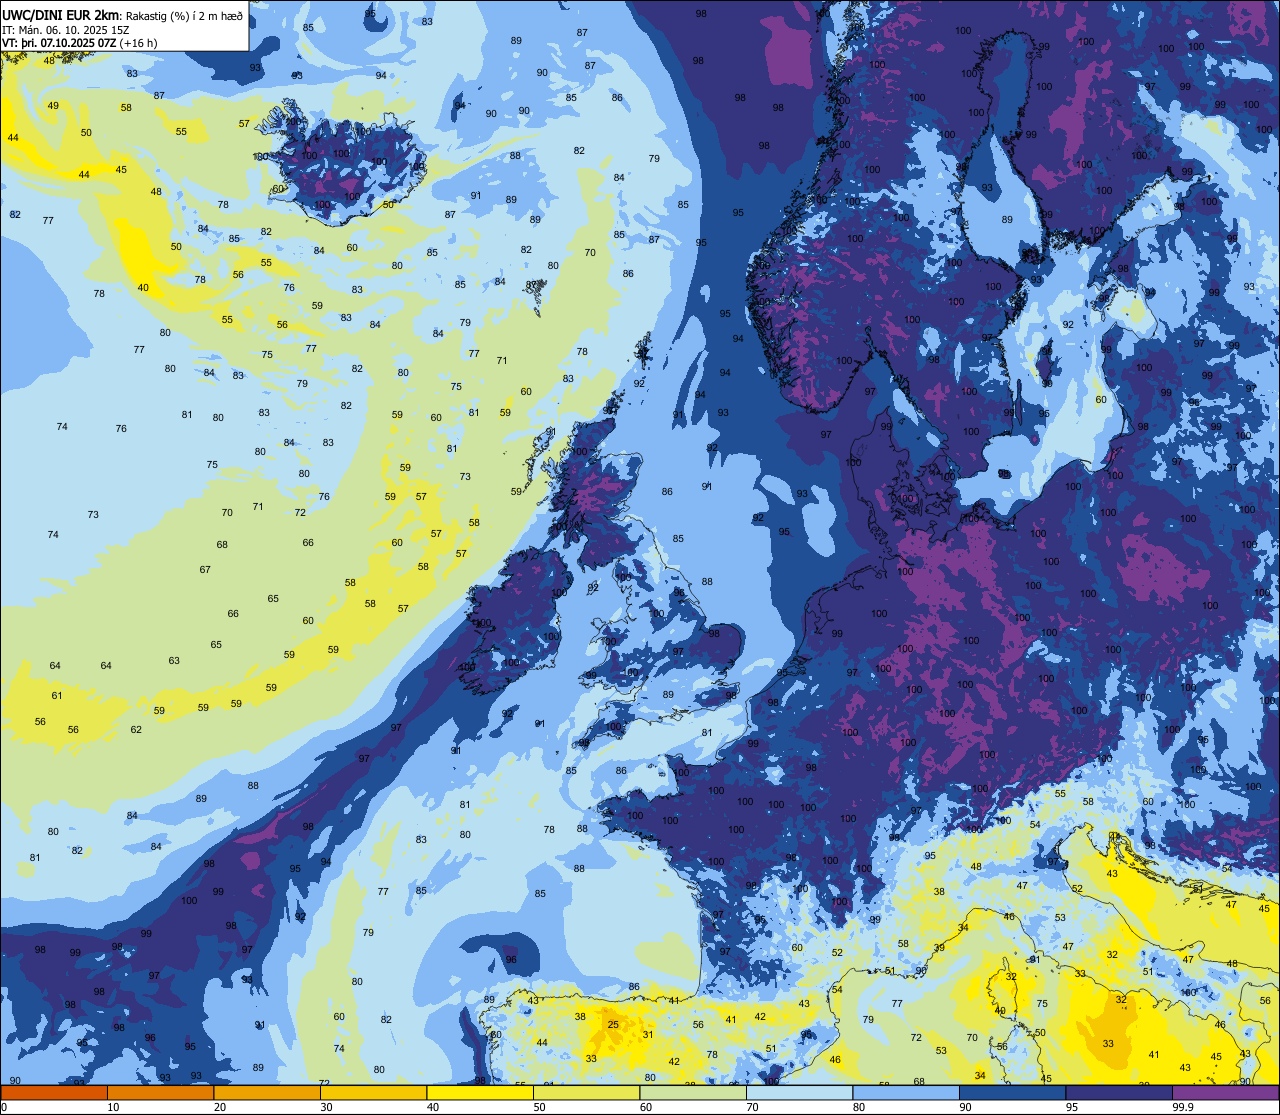The image size is (1280, 1115).
Task: Click the 40–50% bright yellow legend swatch
Action: (480, 1093)
